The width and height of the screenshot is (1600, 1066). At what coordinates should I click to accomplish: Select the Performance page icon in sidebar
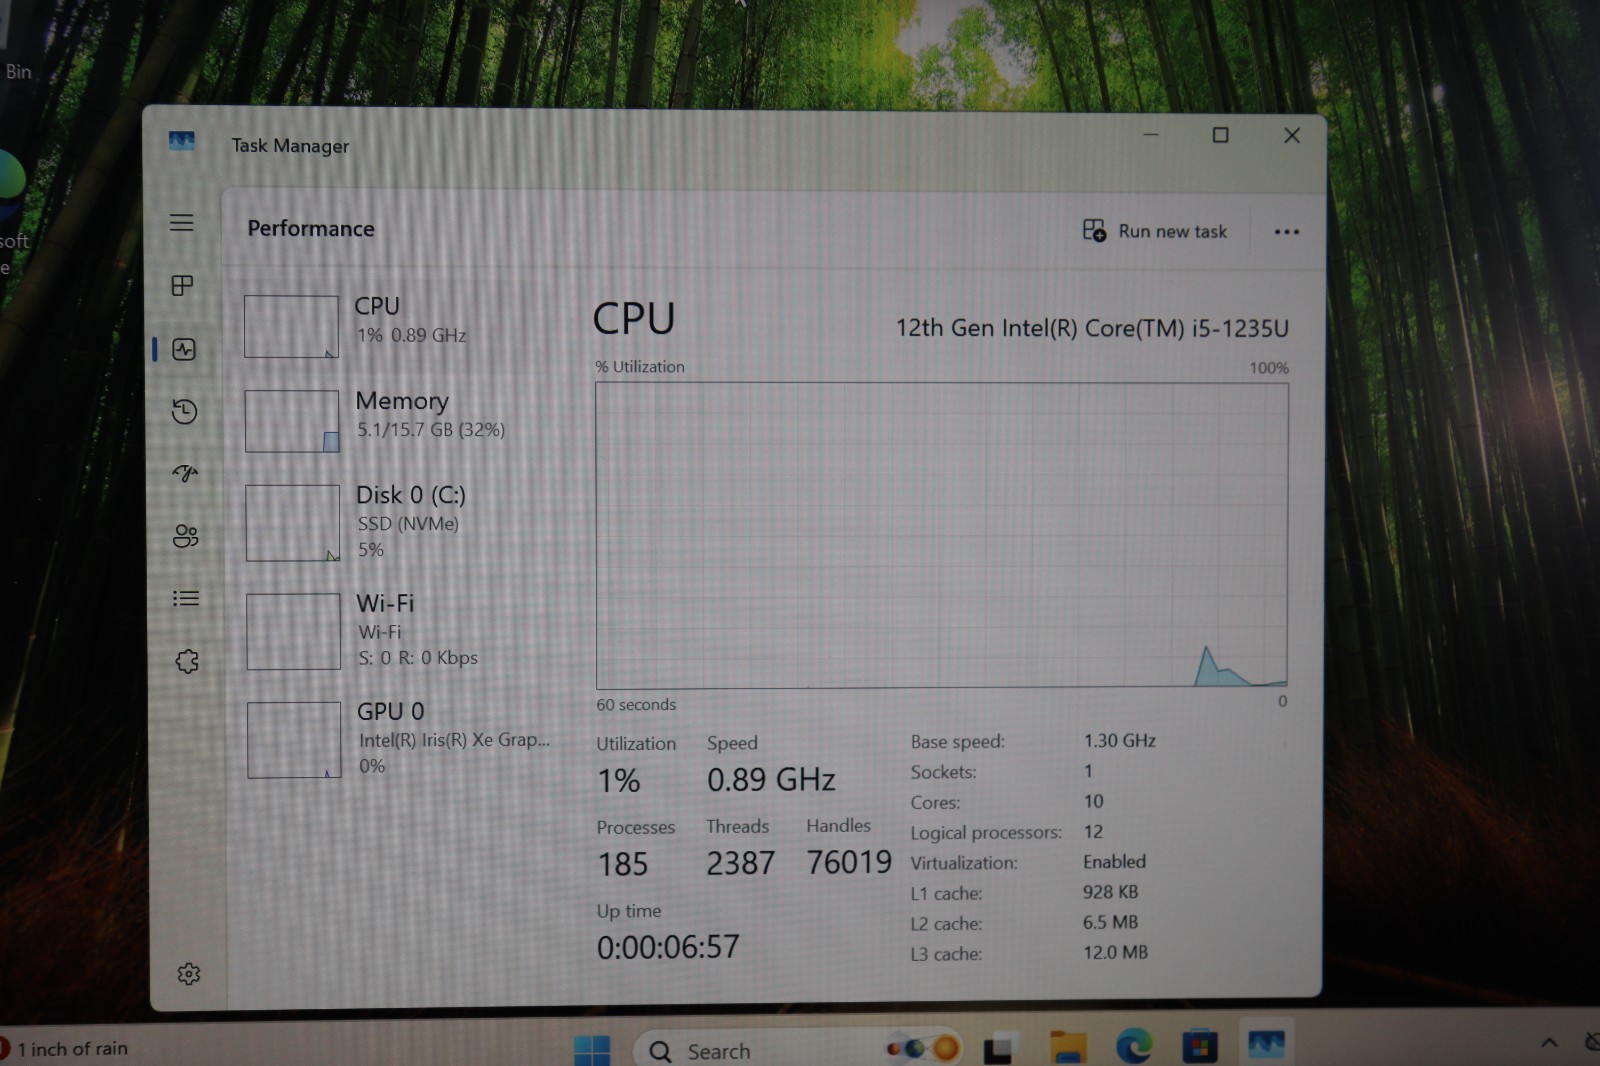184,349
